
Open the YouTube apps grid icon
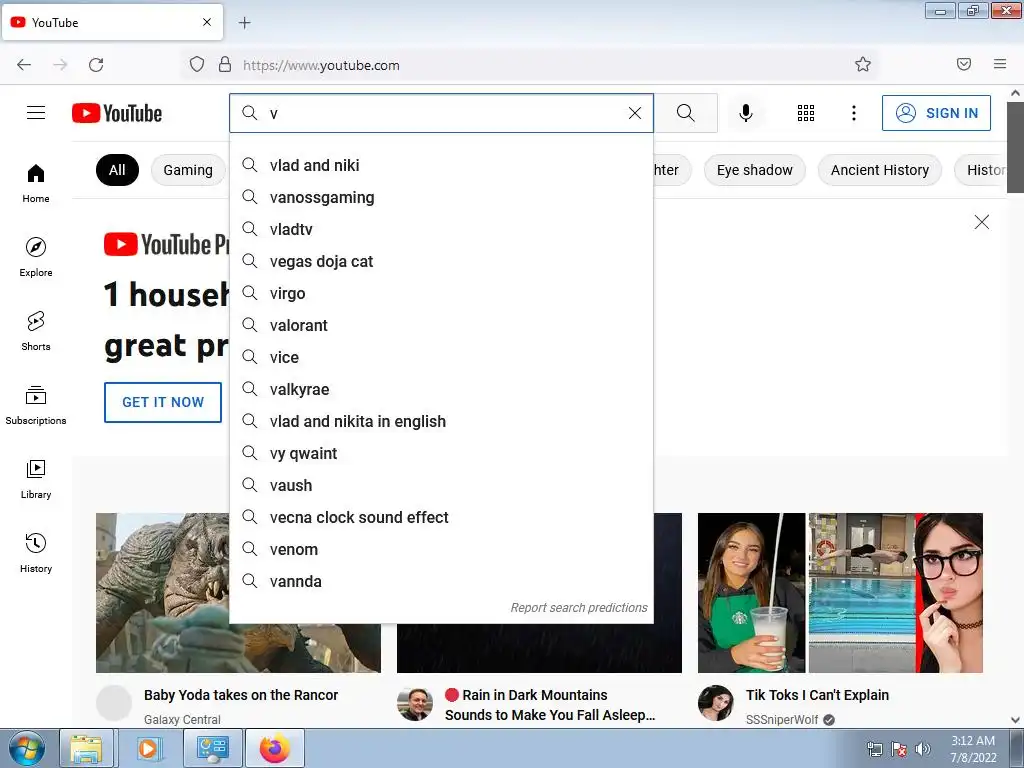[x=806, y=113]
